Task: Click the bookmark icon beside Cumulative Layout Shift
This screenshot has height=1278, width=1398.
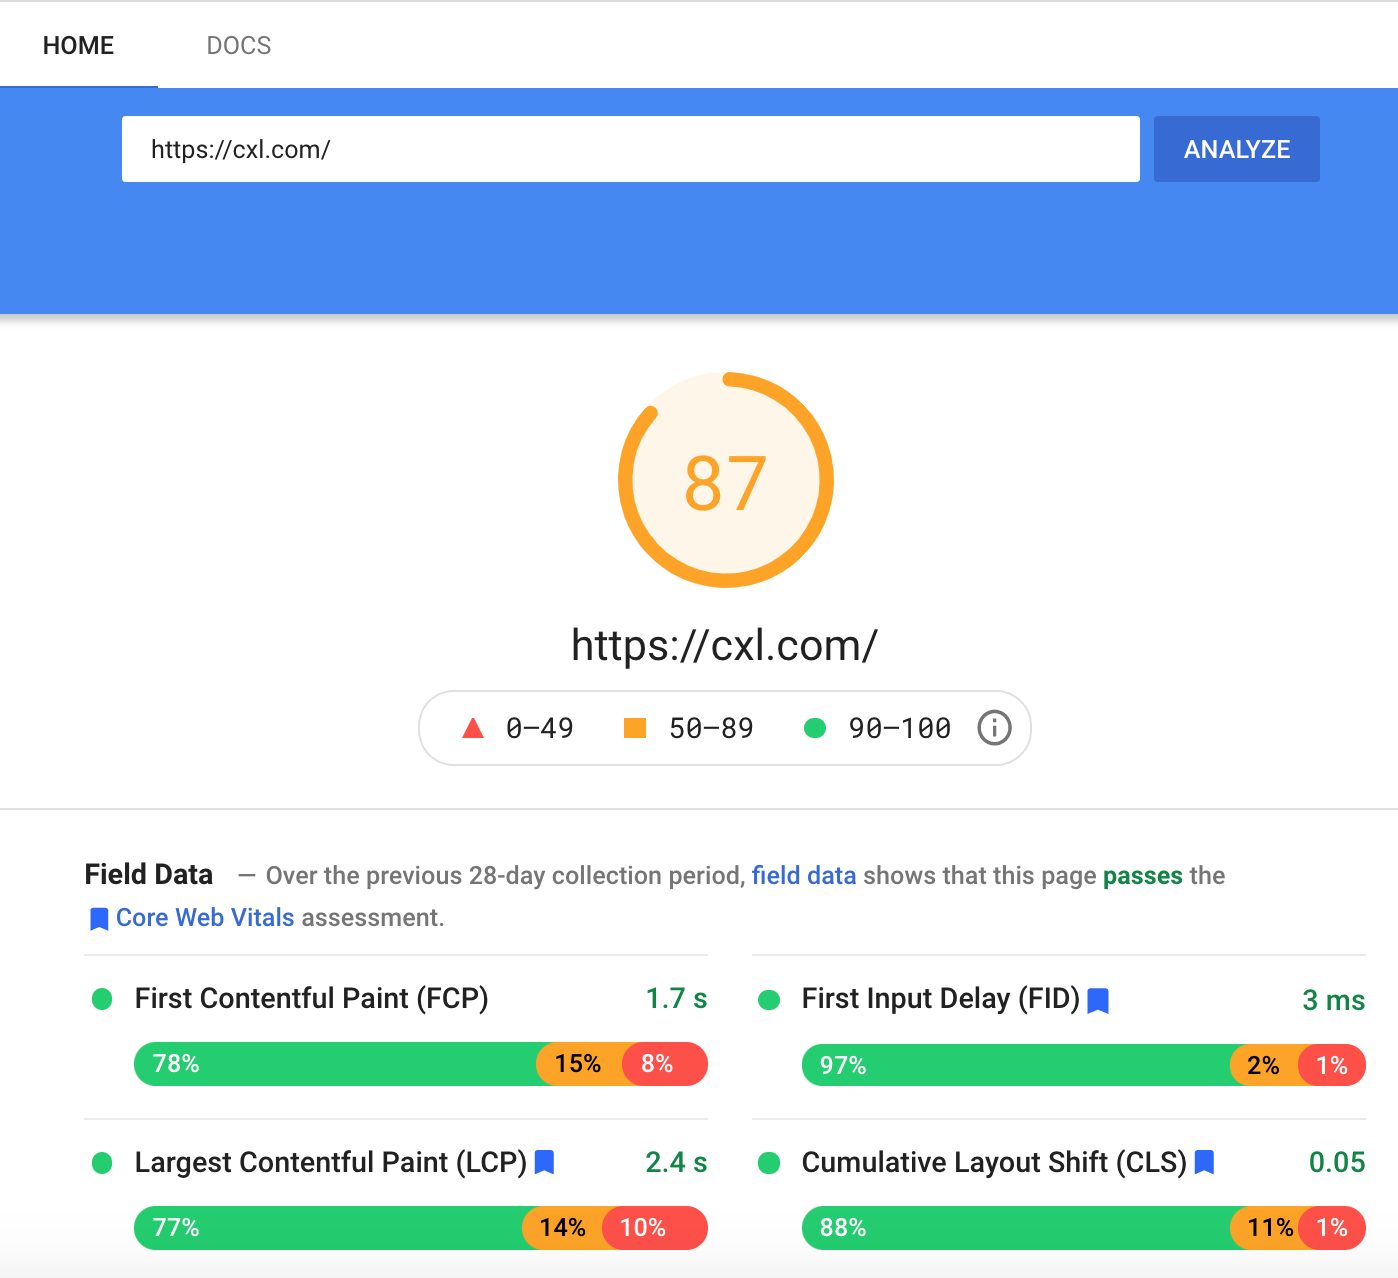Action: [x=1204, y=1162]
